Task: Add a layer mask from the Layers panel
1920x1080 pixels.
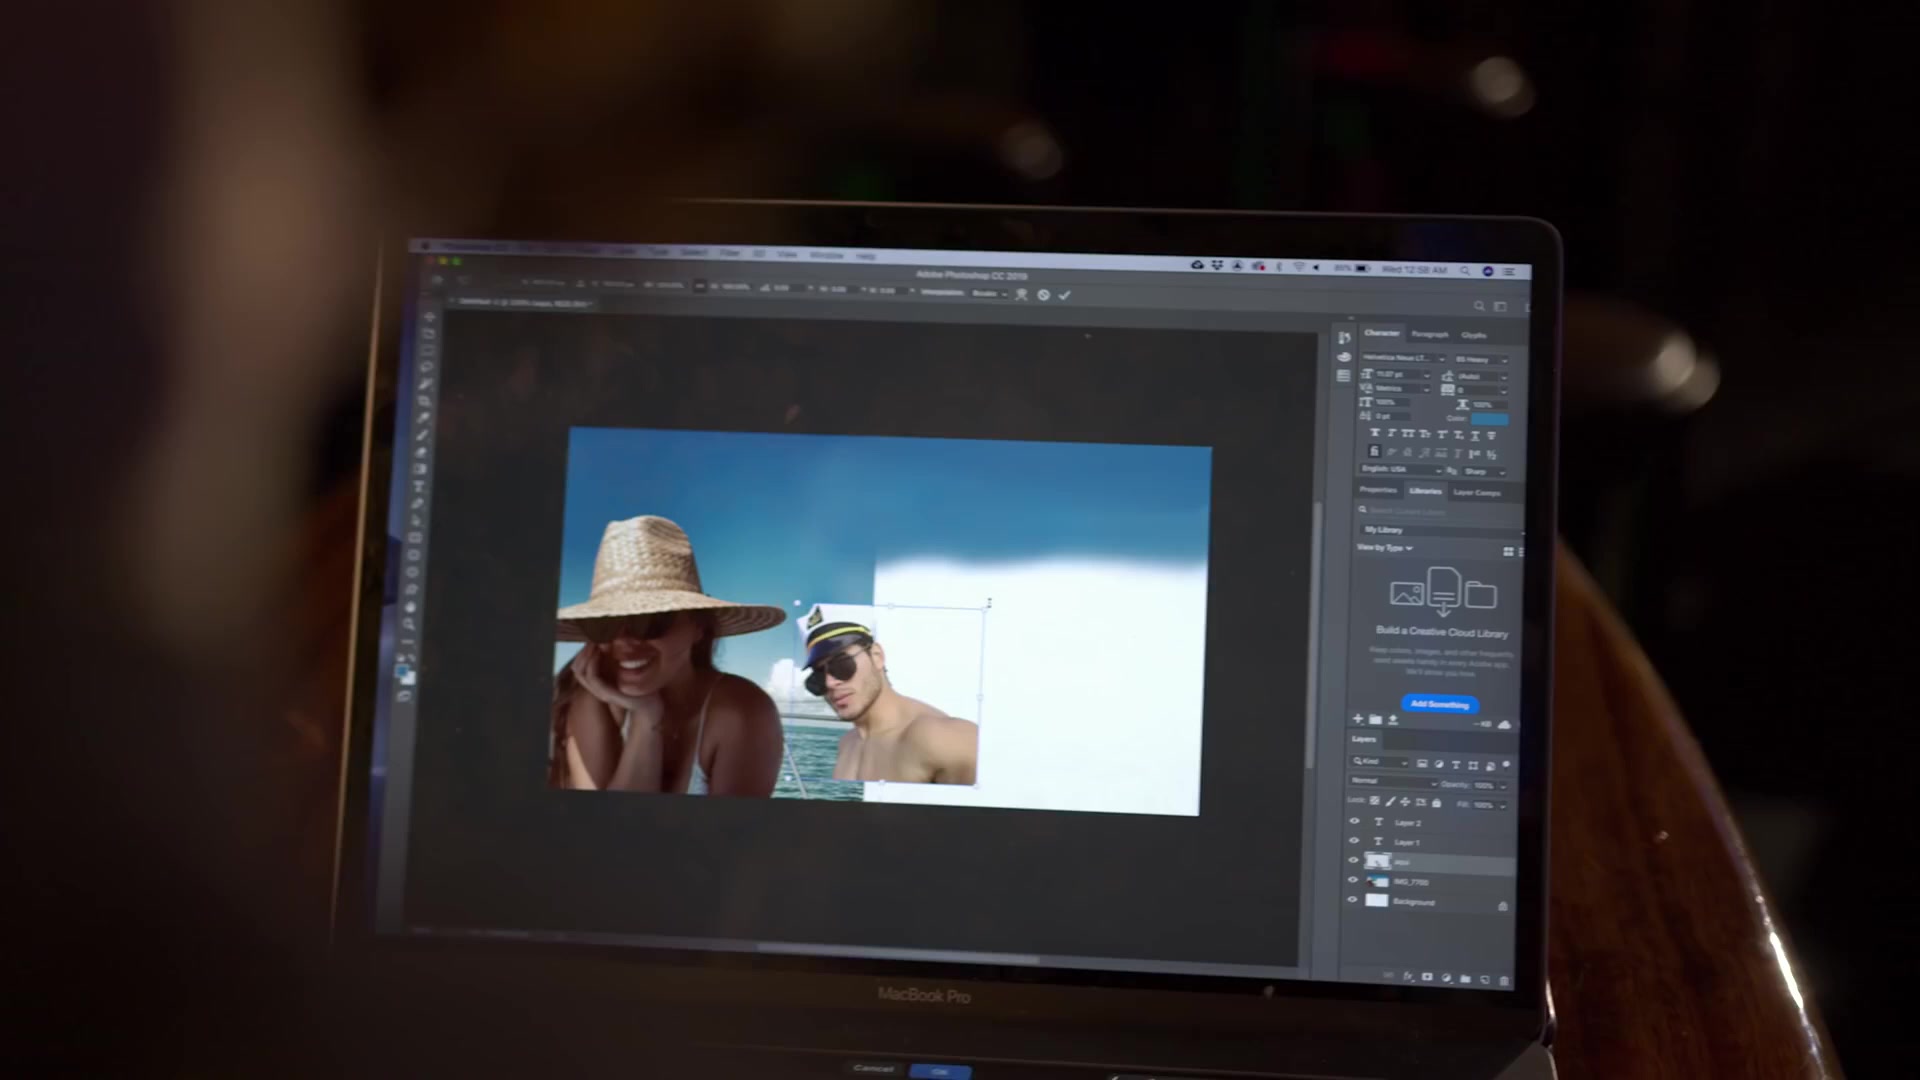Action: click(1427, 977)
